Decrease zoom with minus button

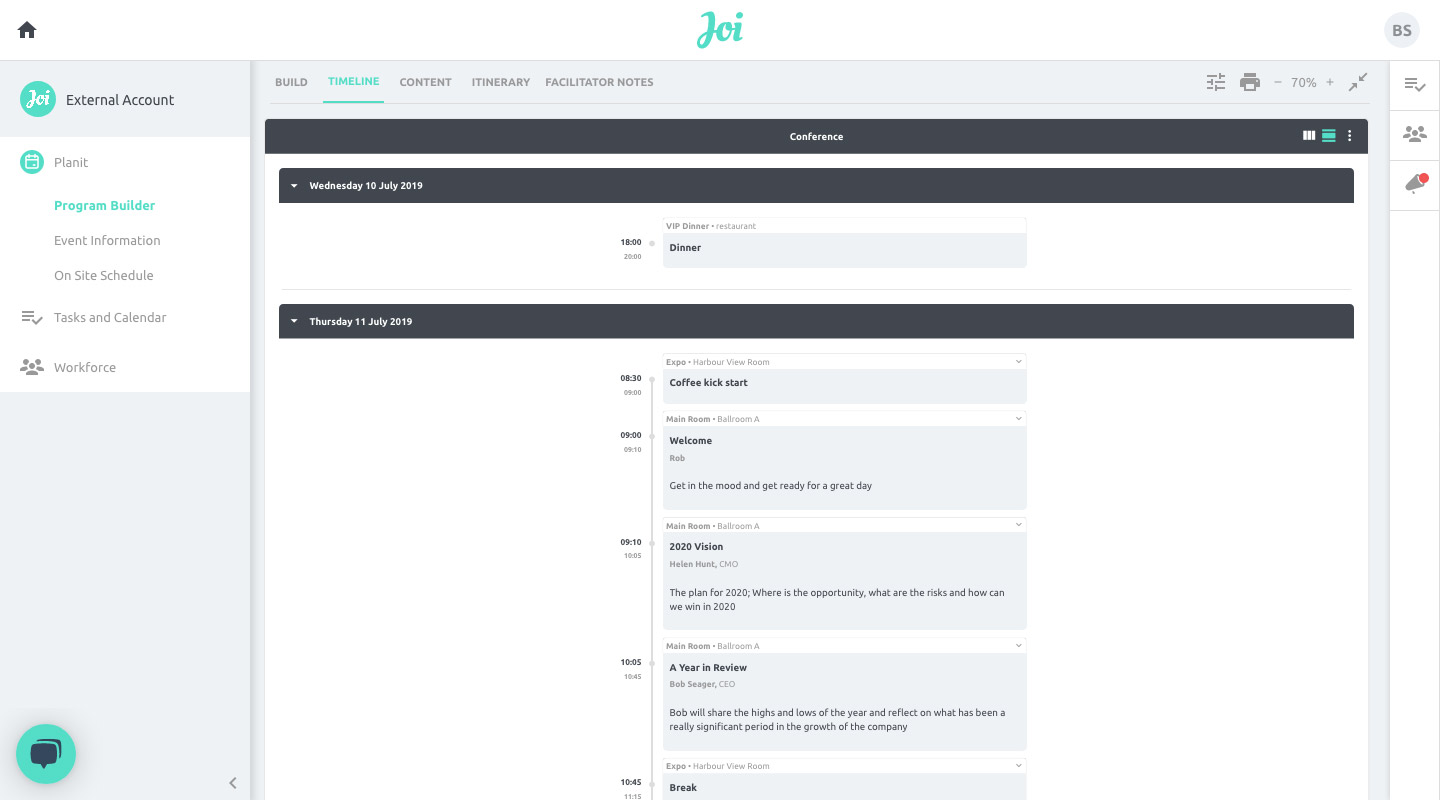click(x=1278, y=82)
